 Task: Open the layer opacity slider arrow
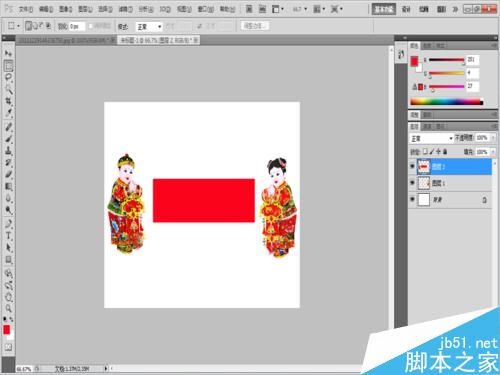[x=493, y=138]
